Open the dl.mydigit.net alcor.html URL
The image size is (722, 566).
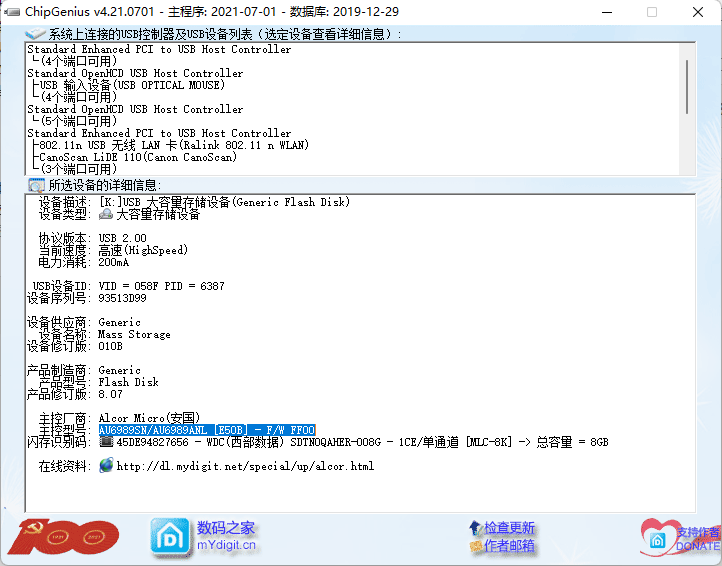(x=245, y=466)
